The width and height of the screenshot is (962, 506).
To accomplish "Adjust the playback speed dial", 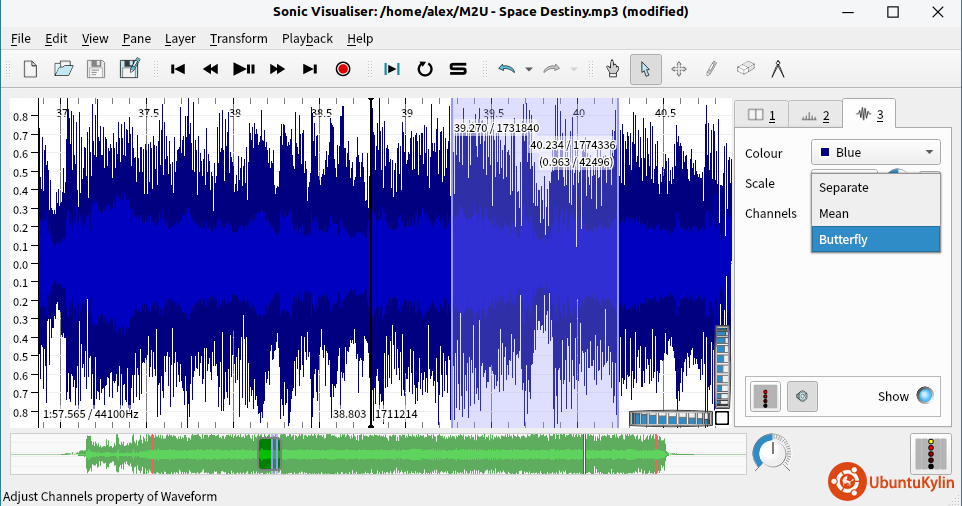I will pyautogui.click(x=770, y=452).
